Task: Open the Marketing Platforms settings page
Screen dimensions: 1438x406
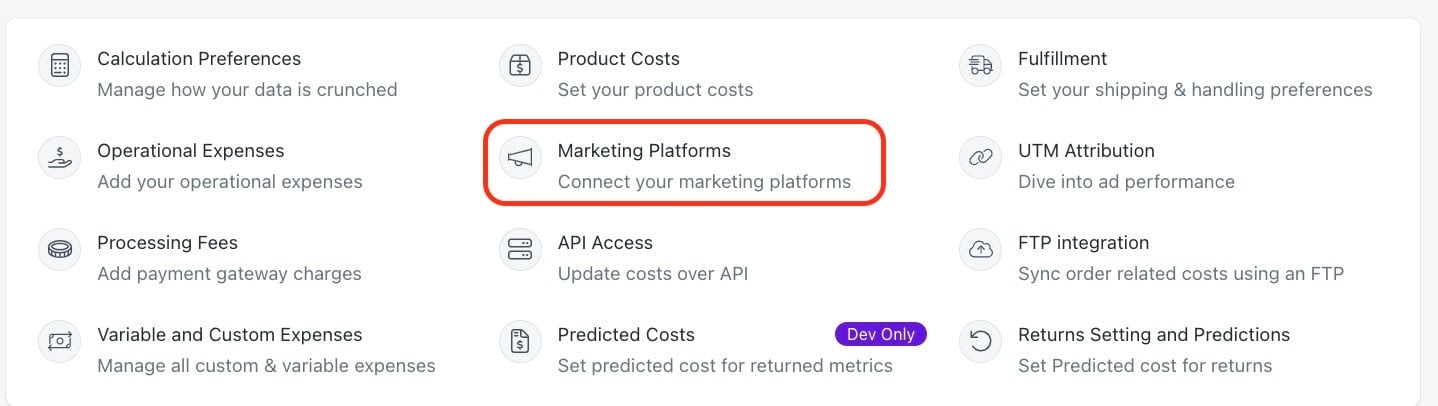Action: point(644,151)
